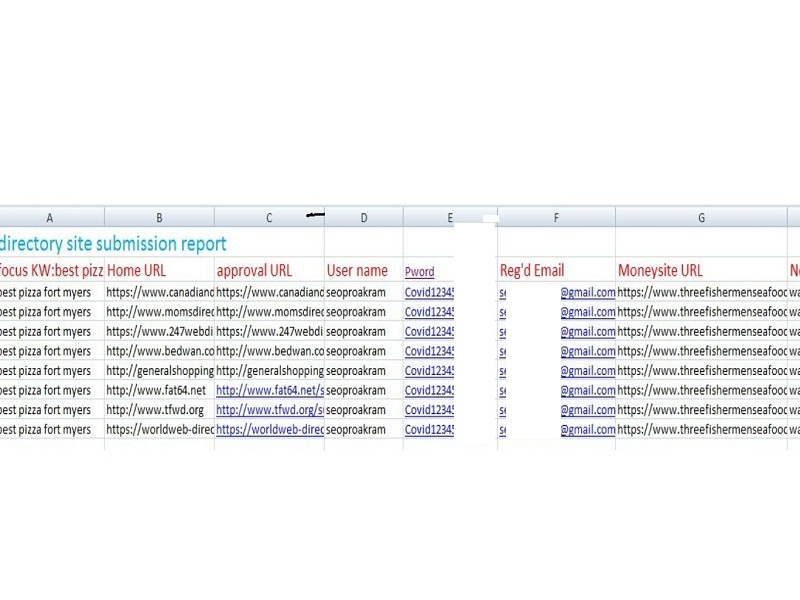Click Covid12345 link in the worldweb-direc row
This screenshot has height=600, width=800.
[429, 430]
